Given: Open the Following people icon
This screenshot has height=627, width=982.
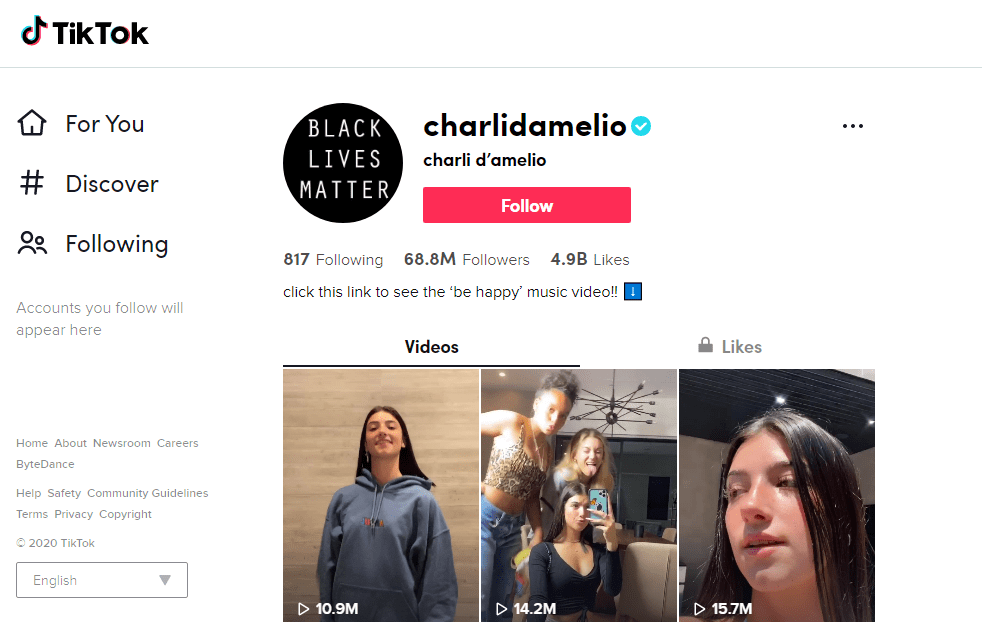Looking at the screenshot, I should coord(32,243).
